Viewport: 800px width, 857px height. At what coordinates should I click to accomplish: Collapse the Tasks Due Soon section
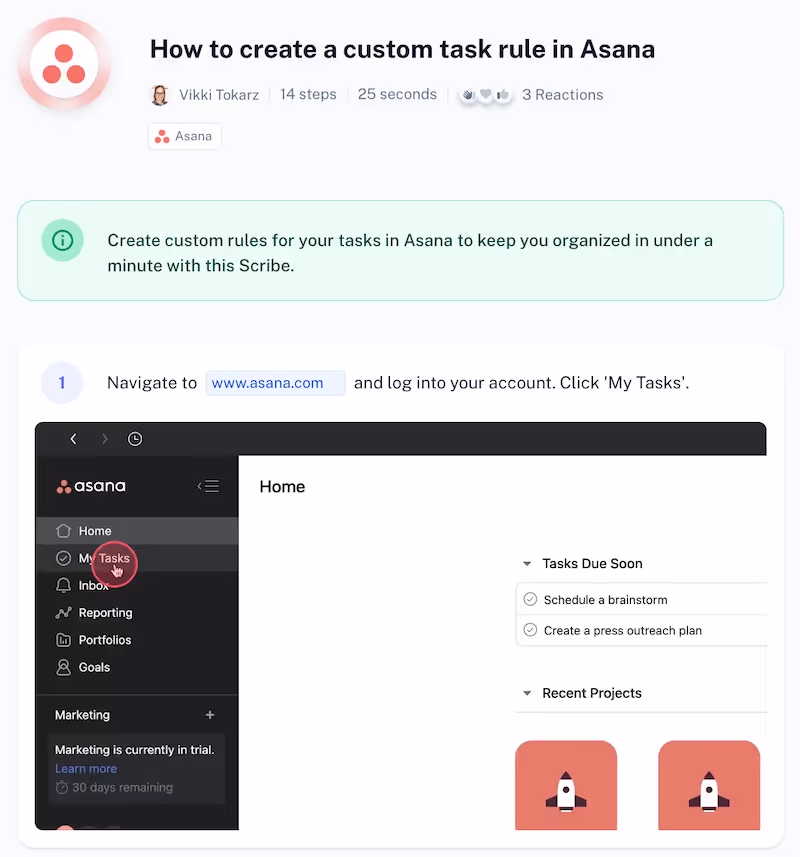[527, 563]
